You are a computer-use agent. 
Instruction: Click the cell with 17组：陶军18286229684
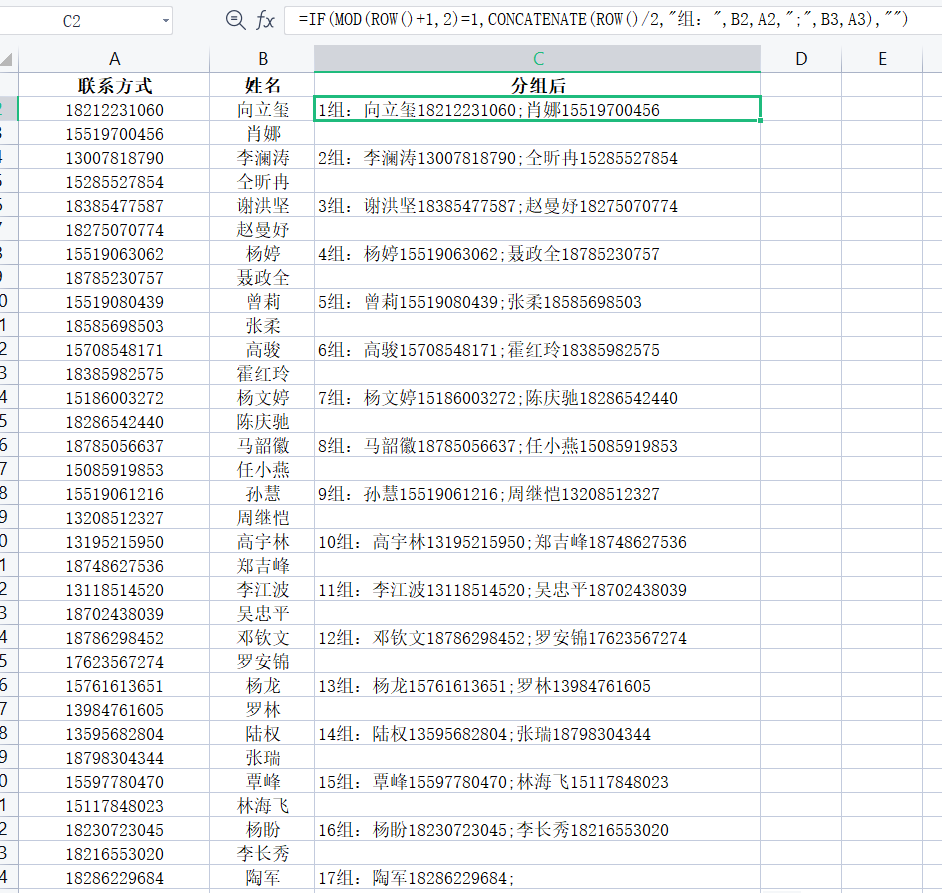point(538,878)
